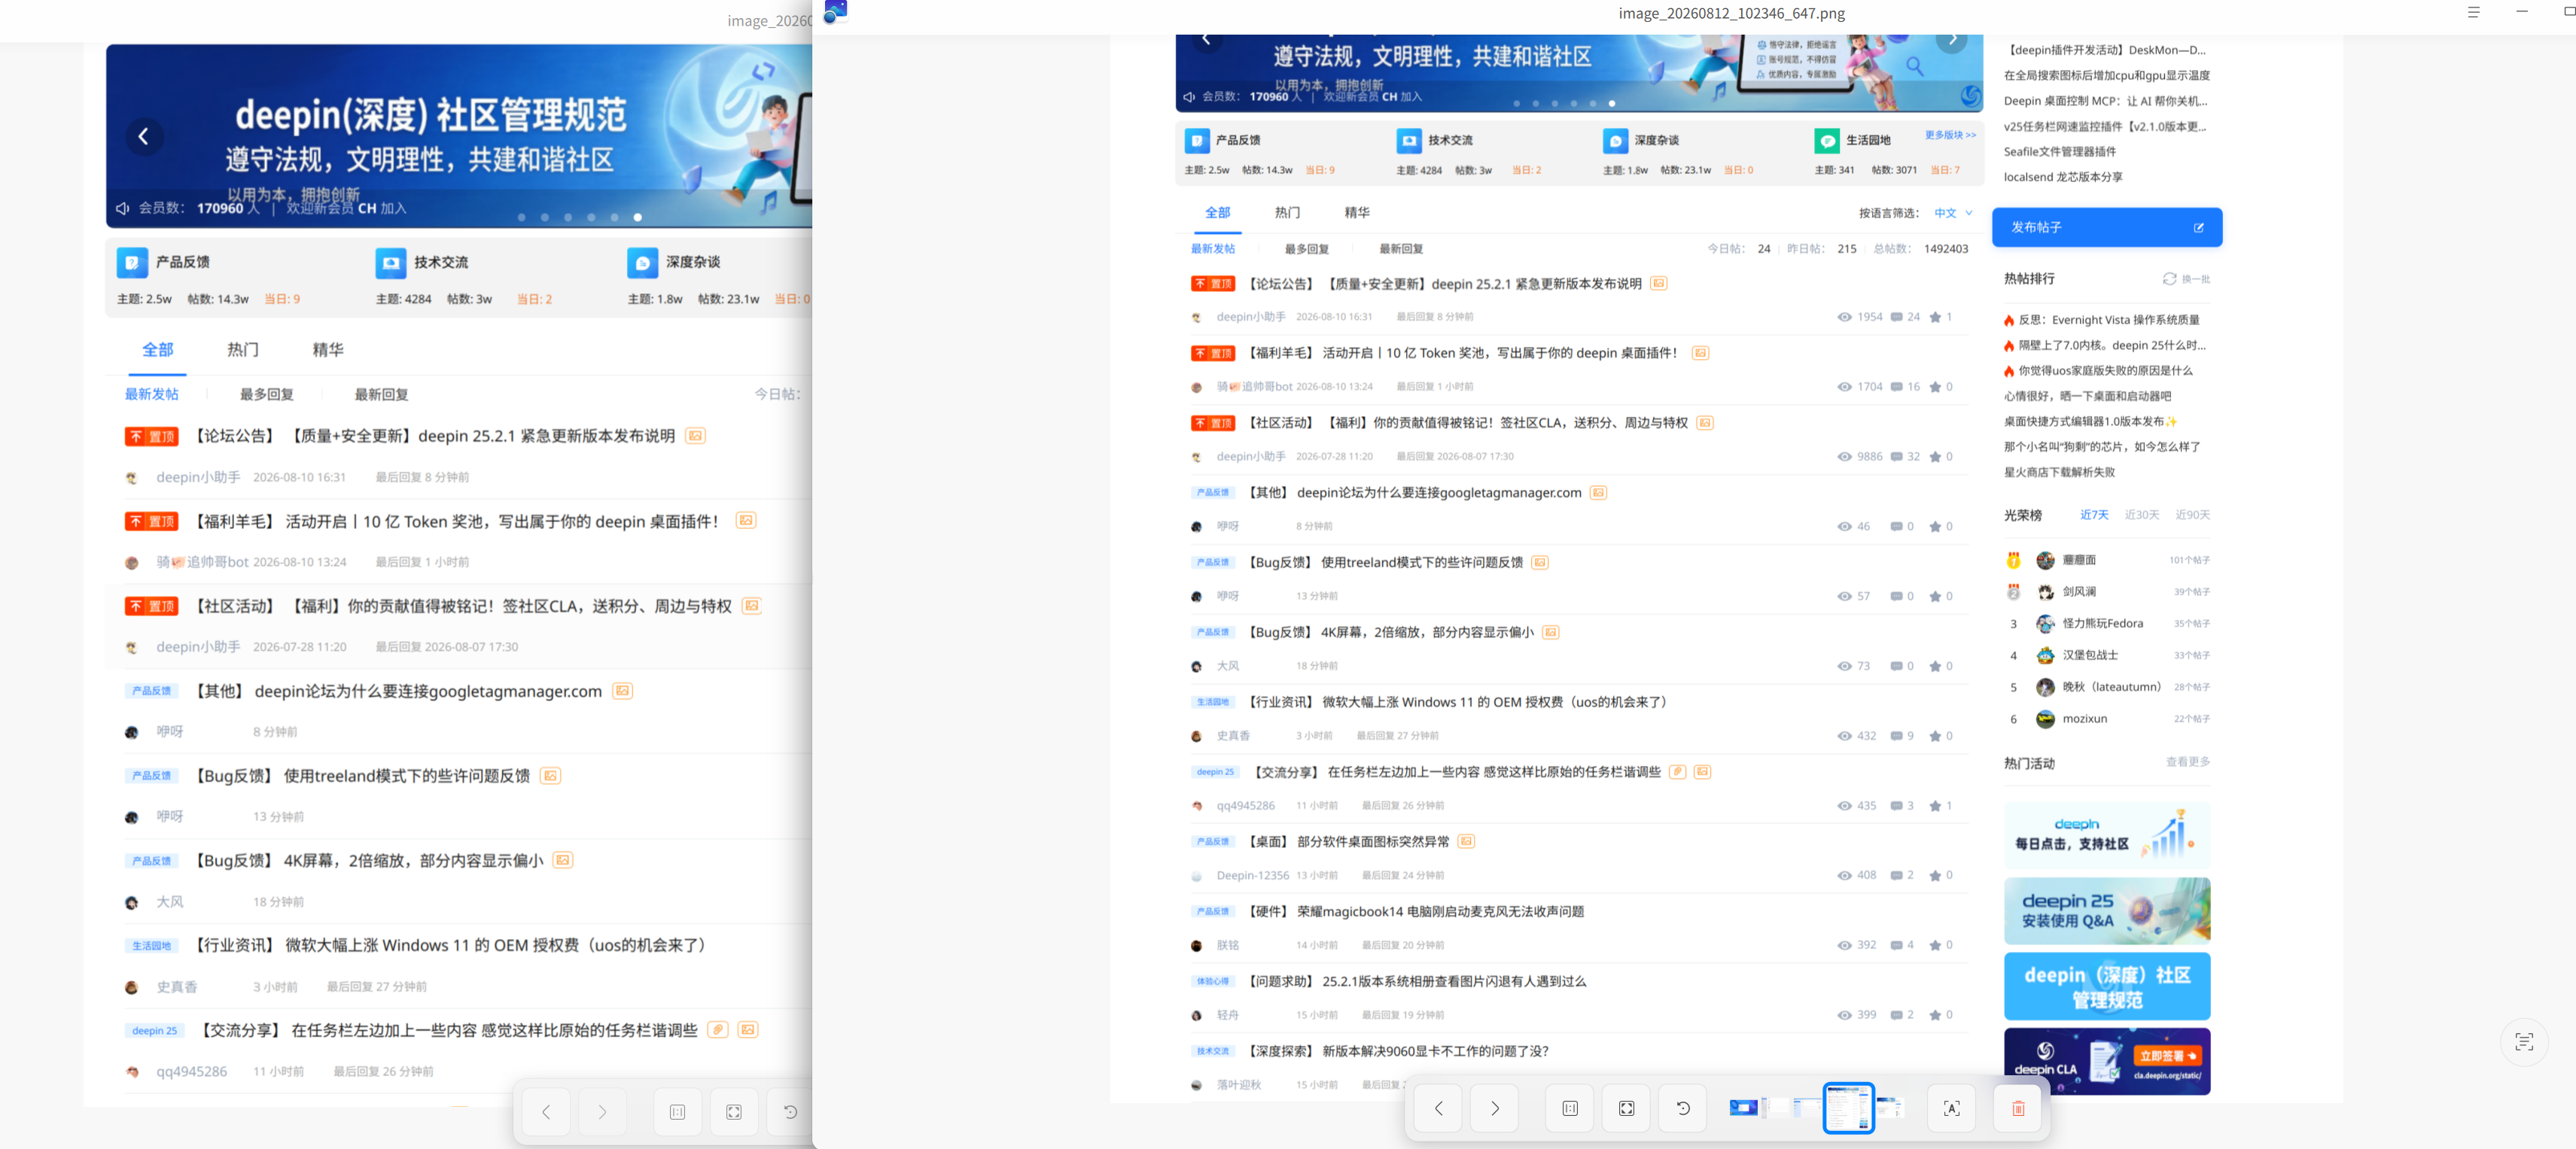Fit image to window in front viewer
Screen dimensions: 2576x1149
point(1626,1108)
